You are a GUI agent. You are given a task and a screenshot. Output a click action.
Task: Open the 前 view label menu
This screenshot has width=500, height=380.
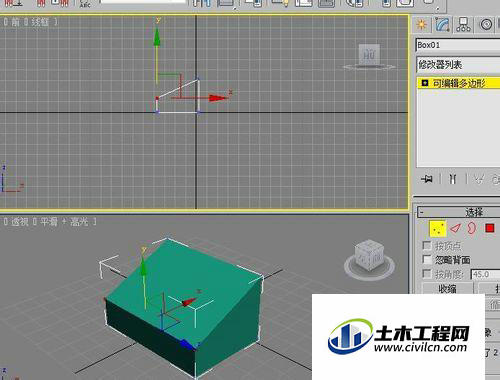click(15, 22)
